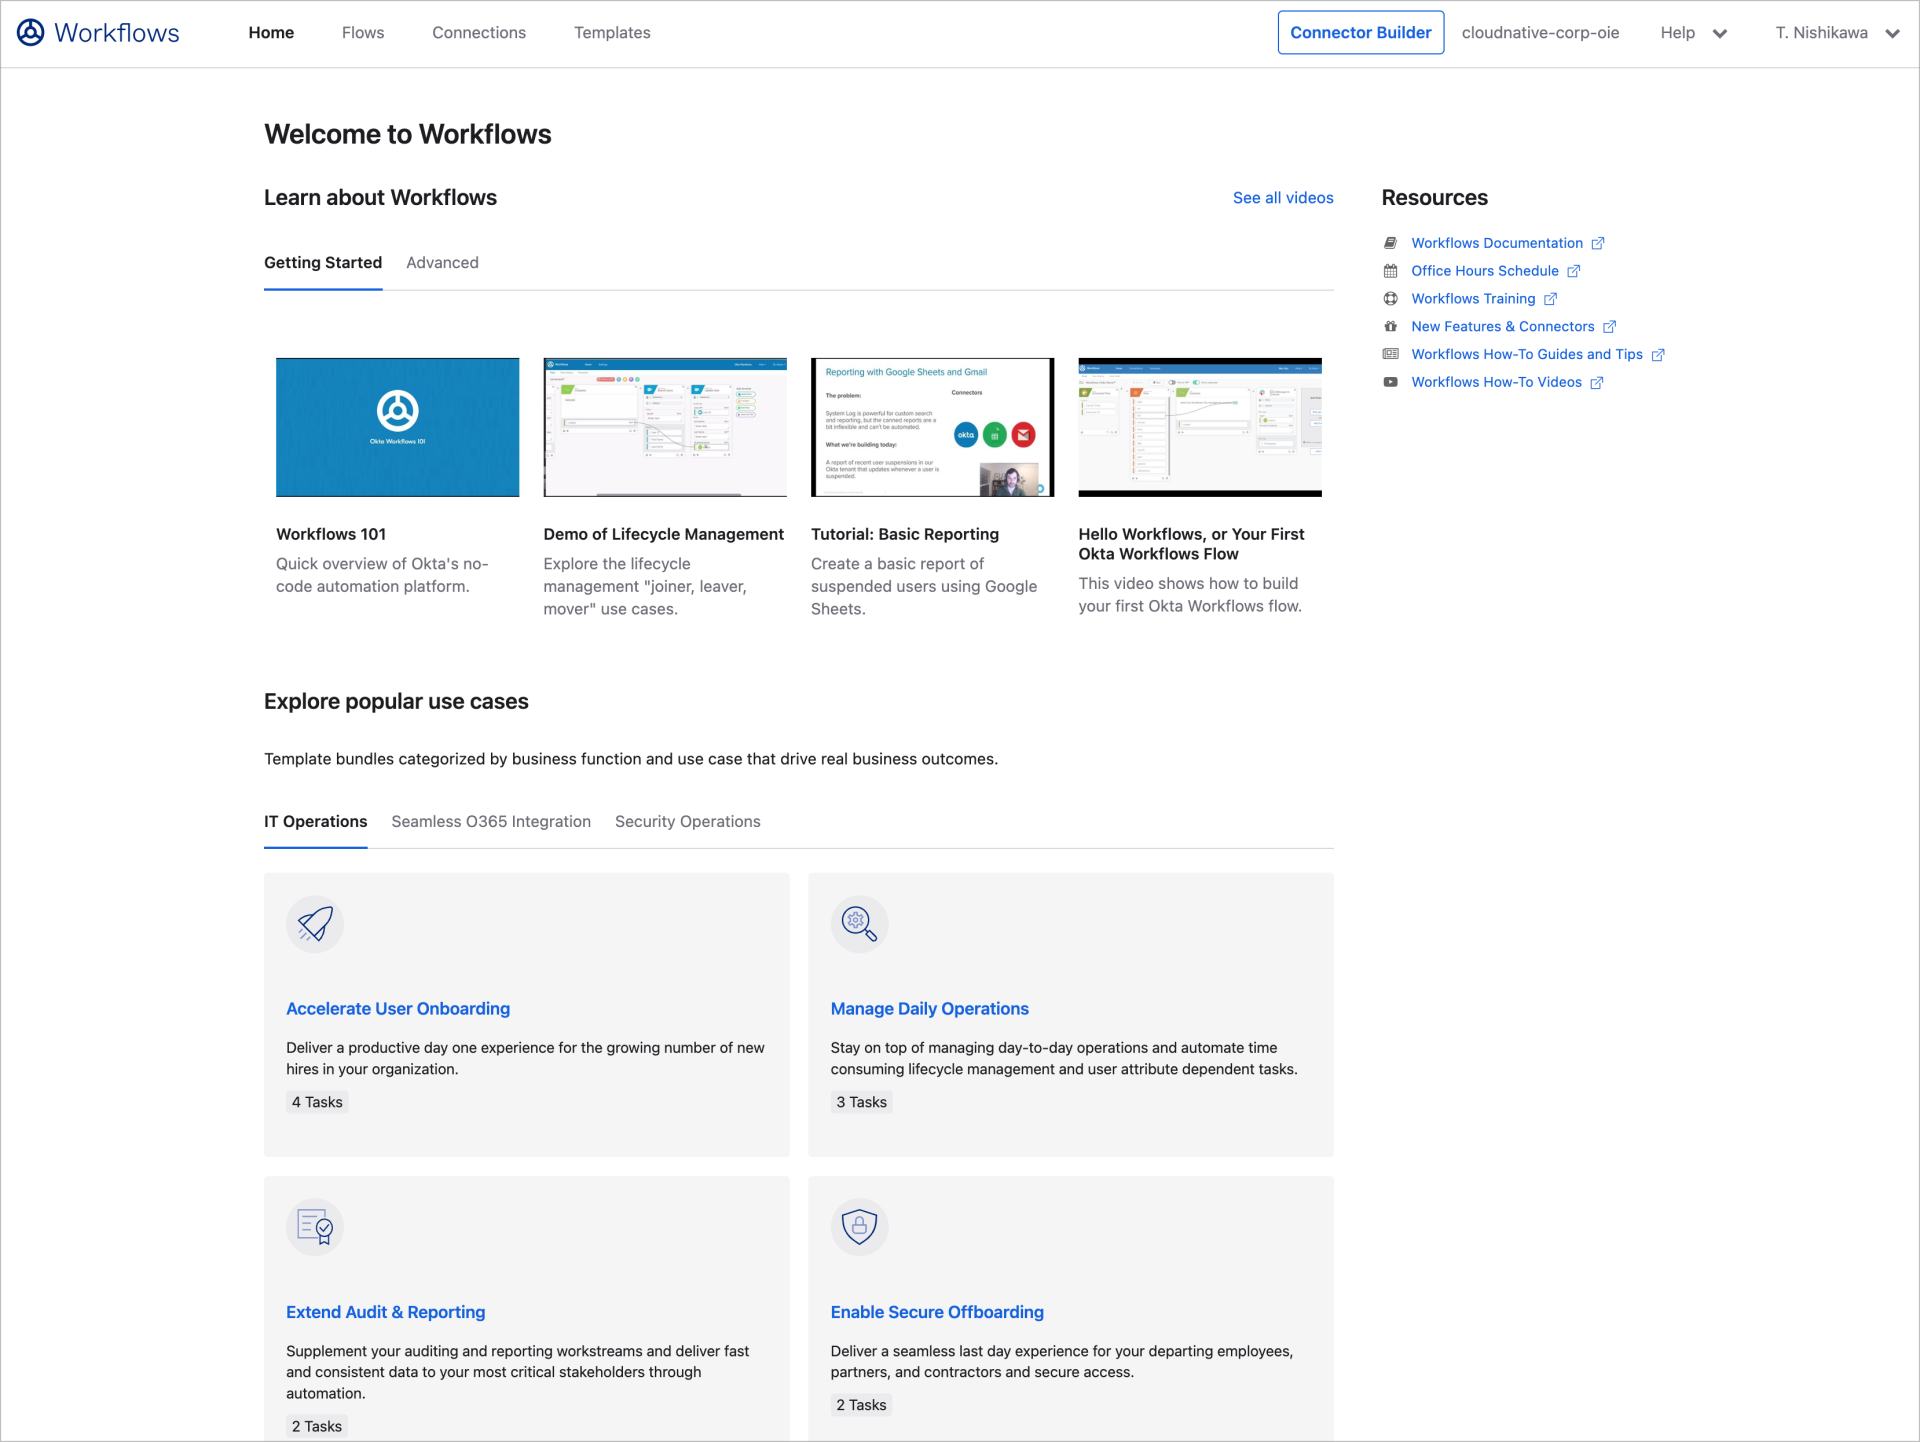The image size is (1920, 1442).
Task: Click the book icon beside Workflows Documentation
Action: [x=1391, y=242]
